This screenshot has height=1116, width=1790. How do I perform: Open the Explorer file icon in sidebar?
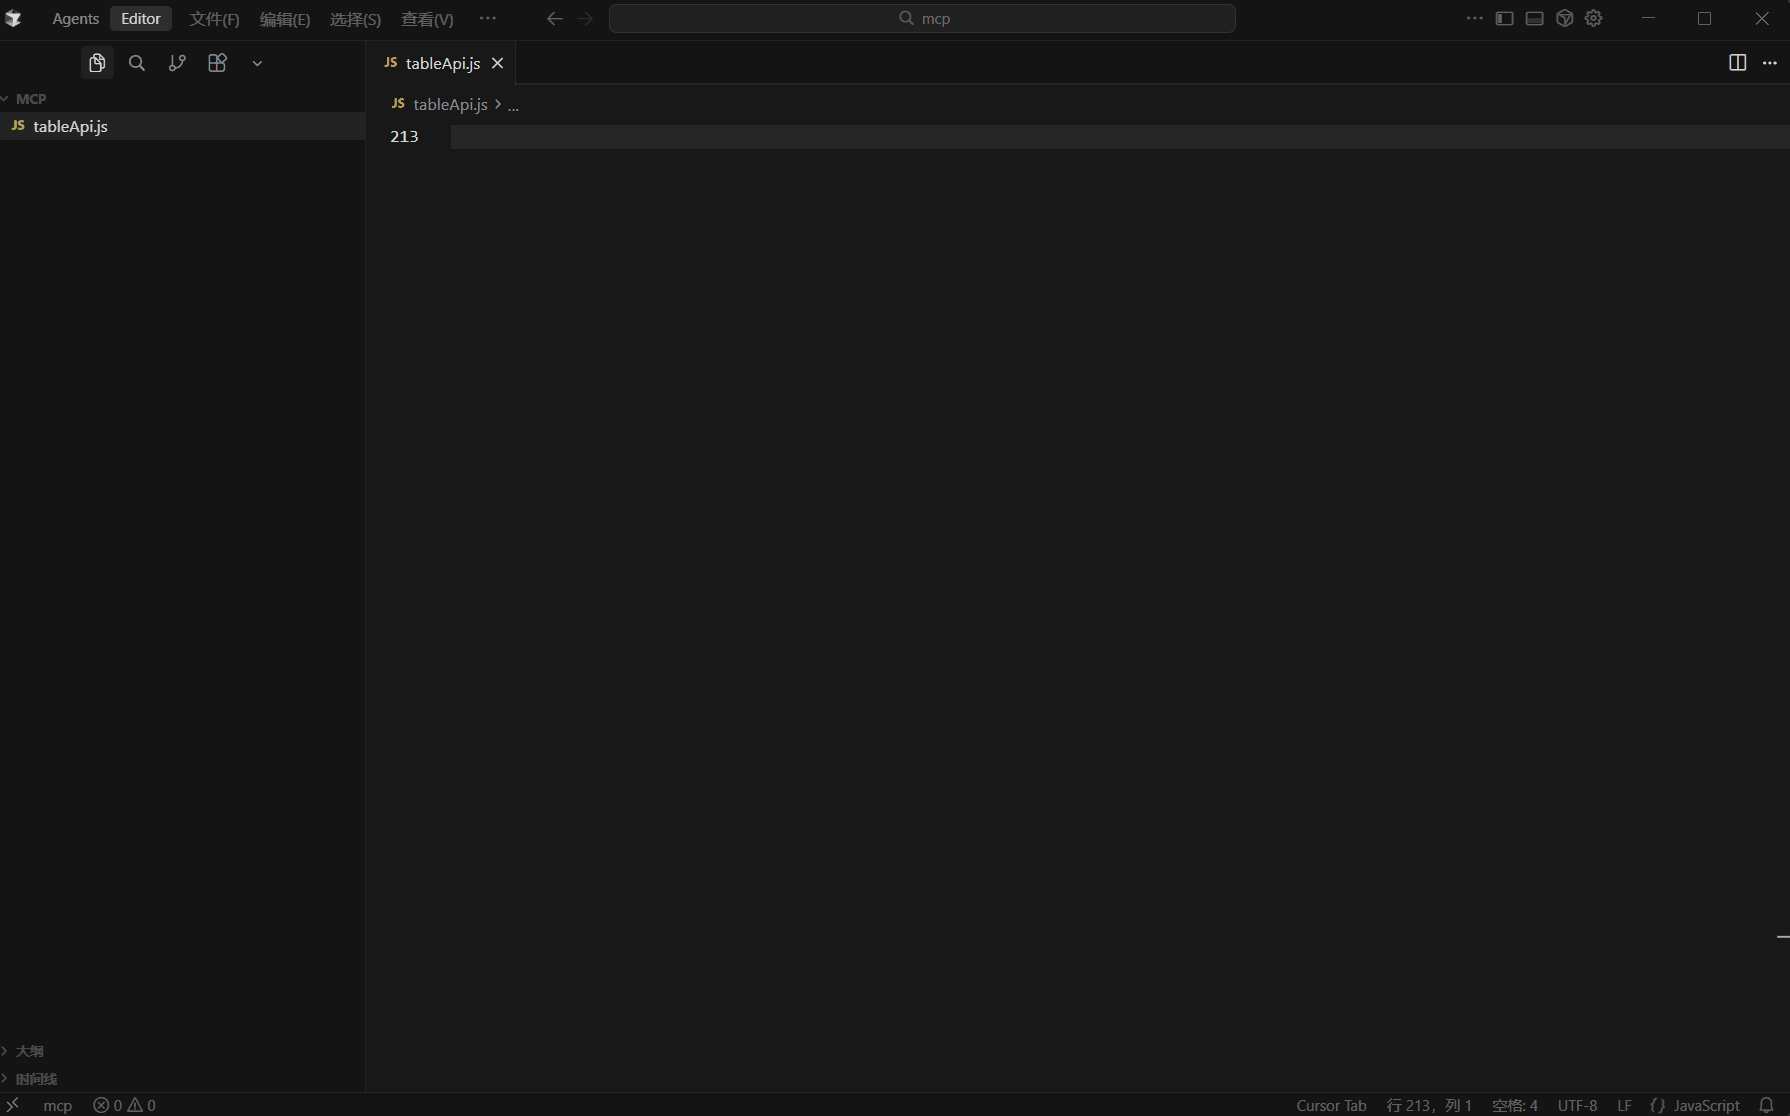pyautogui.click(x=96, y=62)
